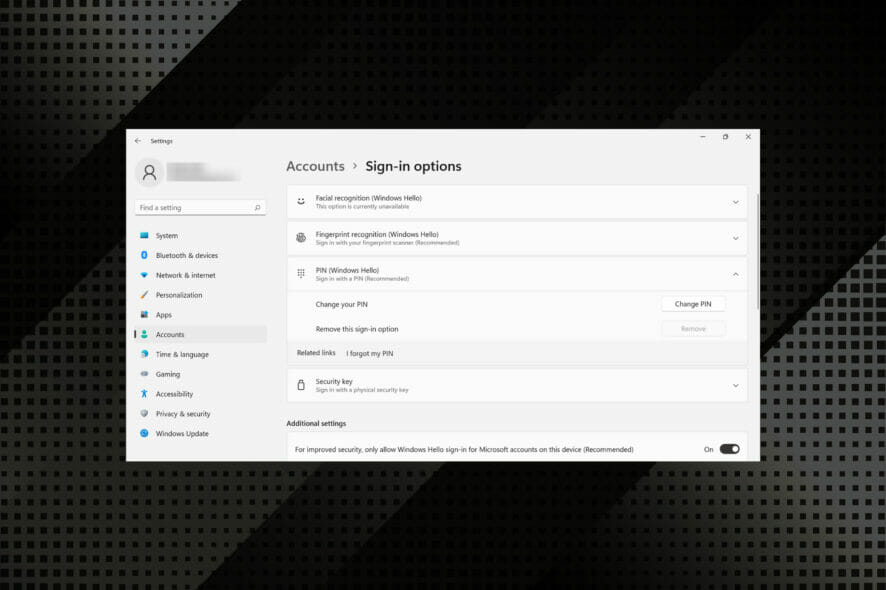Go back to Accounts breadcrumb
Viewport: 886px width, 590px height.
pos(315,166)
